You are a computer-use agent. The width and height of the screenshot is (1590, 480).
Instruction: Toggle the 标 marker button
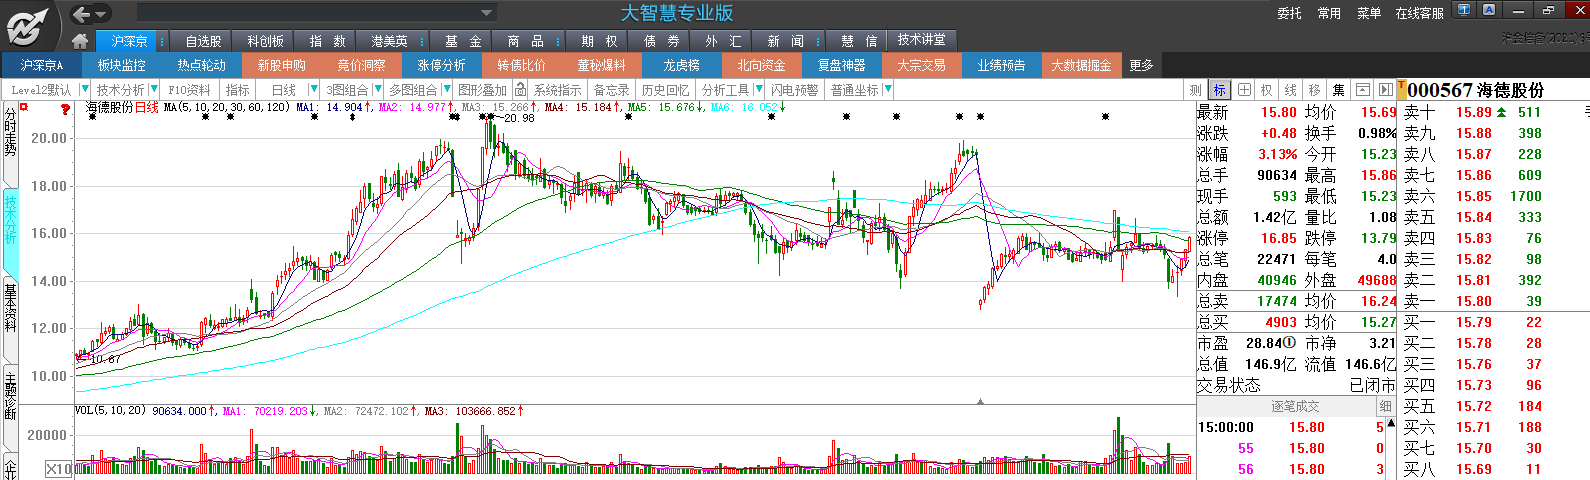[x=1219, y=90]
